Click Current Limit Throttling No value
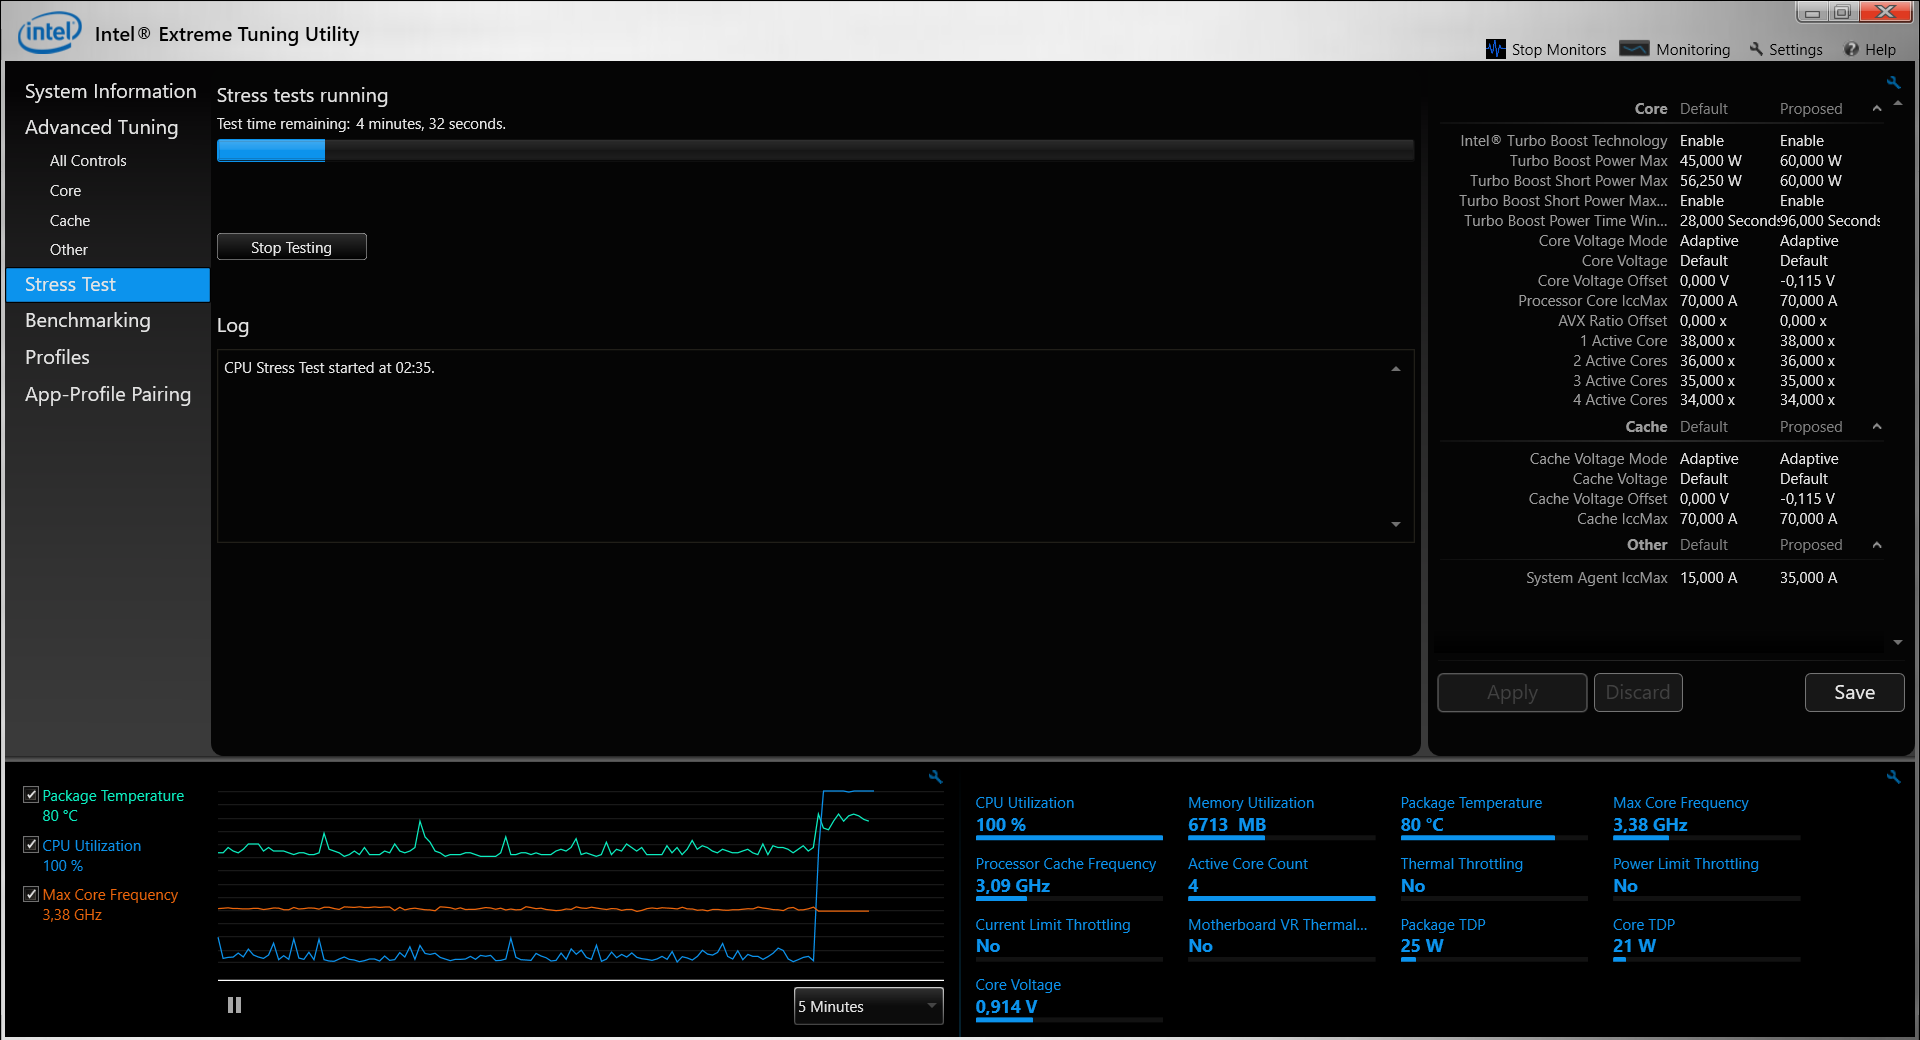1920x1040 pixels. click(x=988, y=946)
